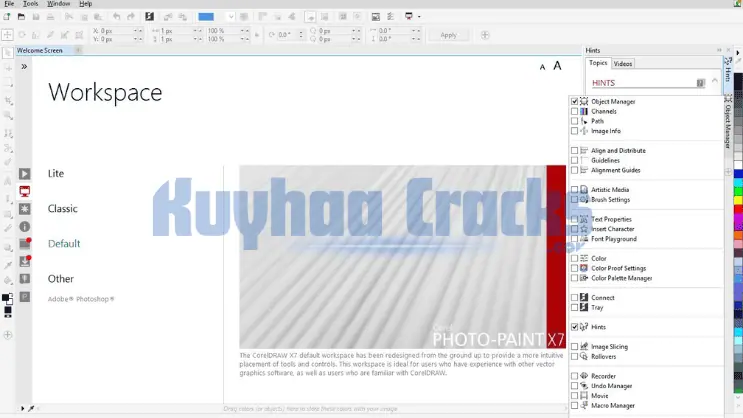Collapse the Hints docker with double arrow

coord(718,50)
